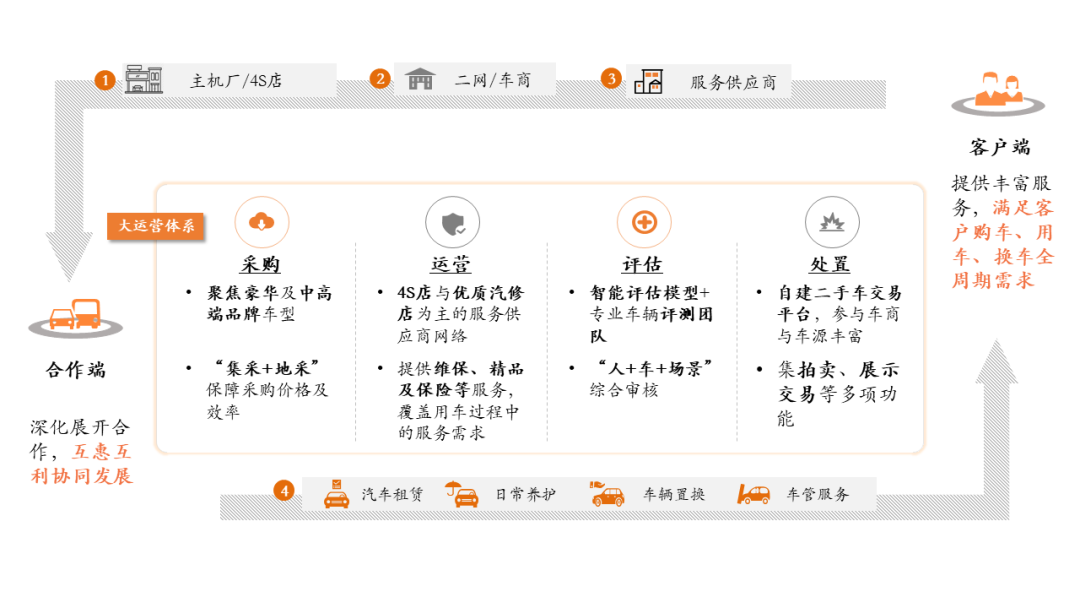The width and height of the screenshot is (1080, 608).
Task: Click the 汽车租赁 car icon
Action: point(337,494)
